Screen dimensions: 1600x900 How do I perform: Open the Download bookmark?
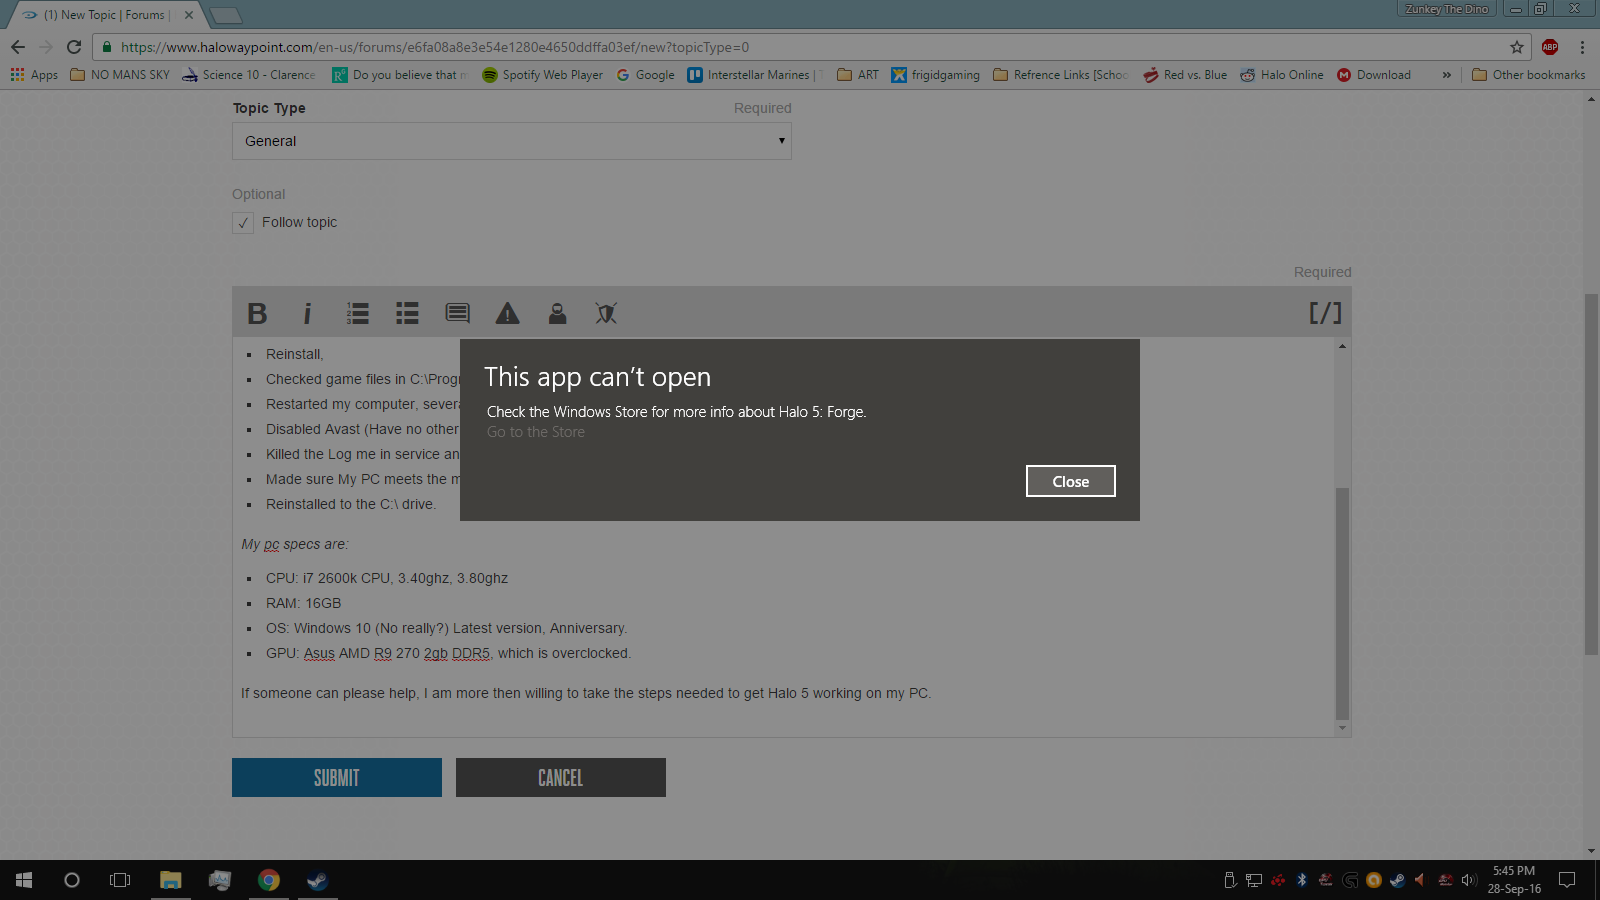point(1373,75)
